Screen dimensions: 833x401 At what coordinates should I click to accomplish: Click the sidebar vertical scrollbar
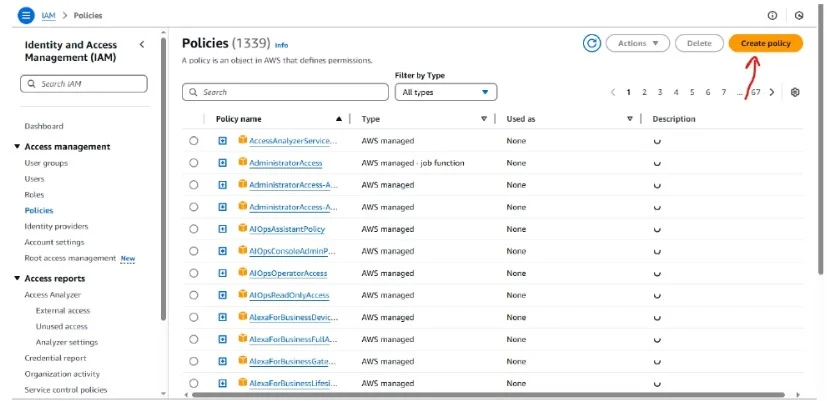tap(164, 178)
